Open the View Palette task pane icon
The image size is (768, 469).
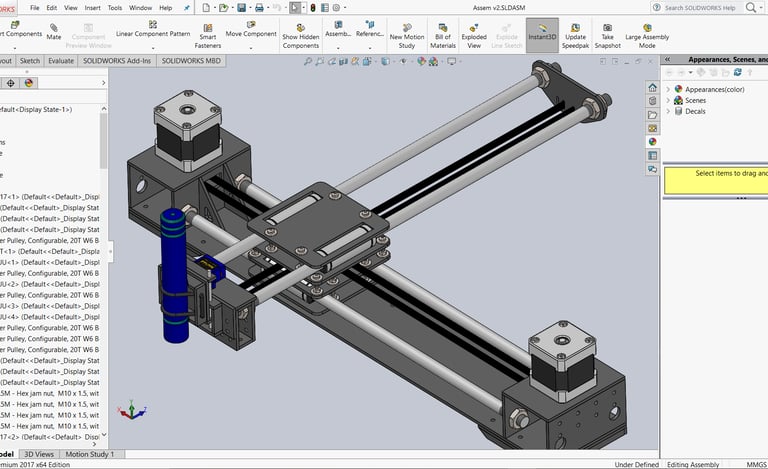tap(652, 128)
